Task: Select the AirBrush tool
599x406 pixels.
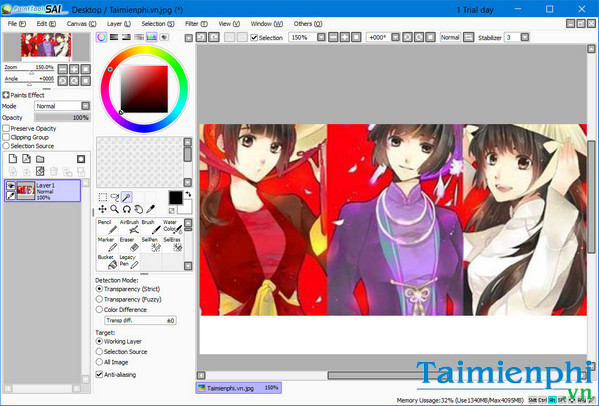Action: [130, 227]
